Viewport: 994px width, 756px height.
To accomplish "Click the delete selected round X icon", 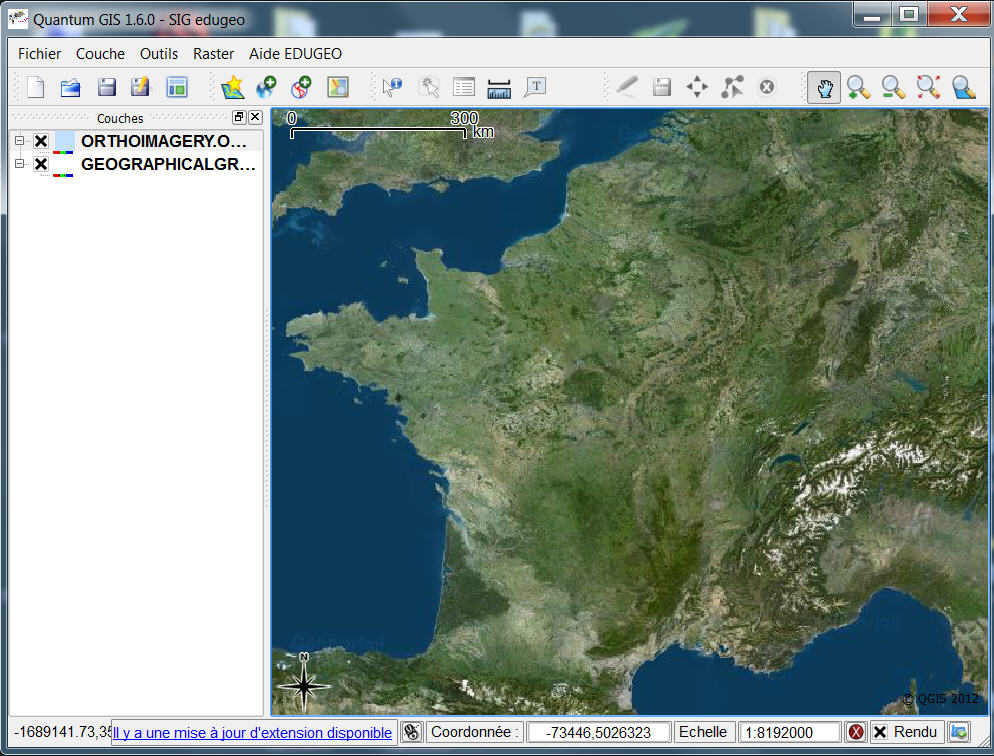I will (x=766, y=87).
